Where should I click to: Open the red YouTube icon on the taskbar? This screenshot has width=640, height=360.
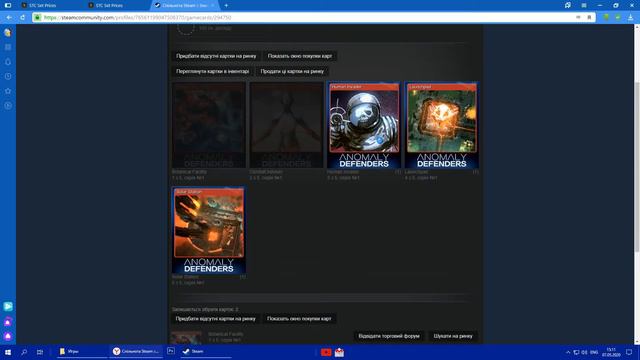[326, 352]
